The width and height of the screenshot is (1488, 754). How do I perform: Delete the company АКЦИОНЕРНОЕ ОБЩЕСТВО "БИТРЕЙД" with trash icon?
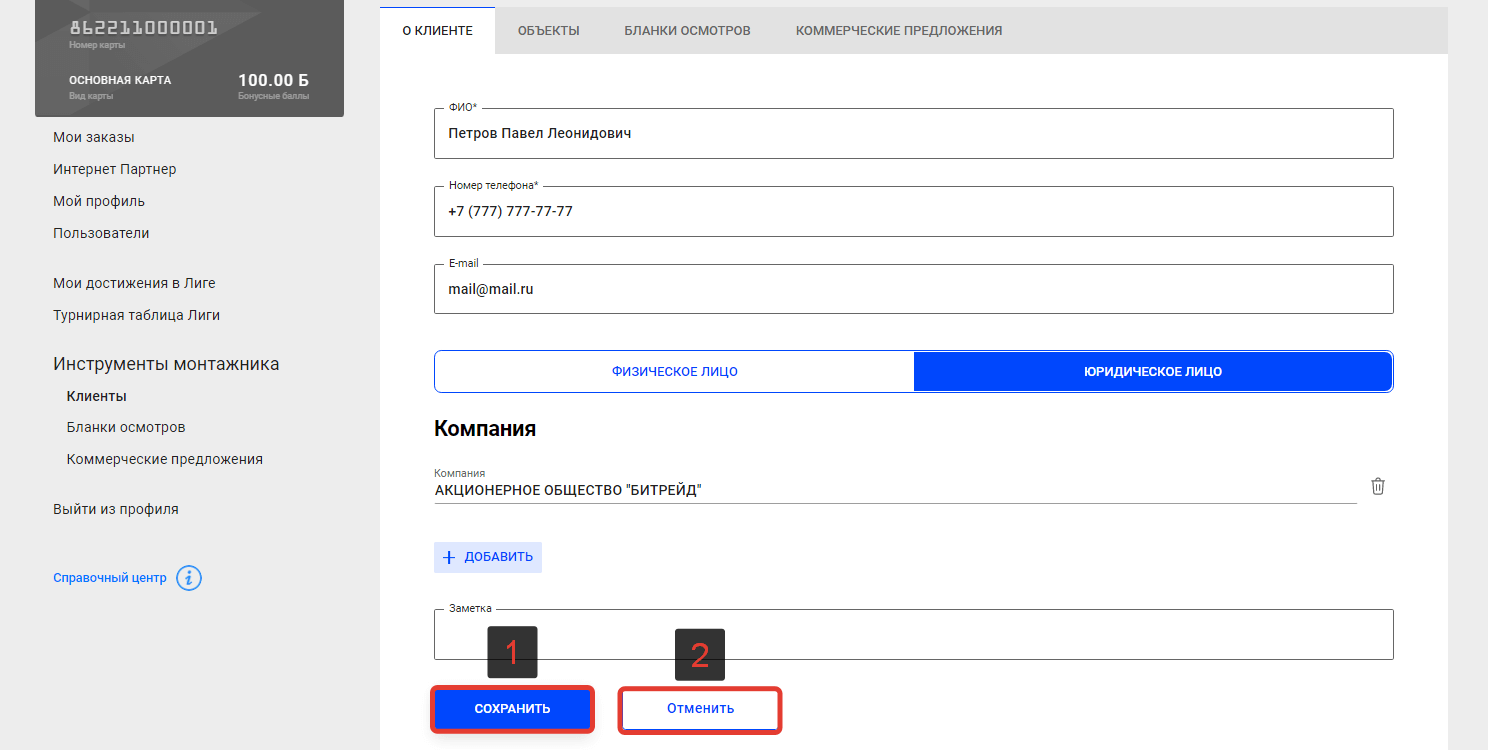1377,487
